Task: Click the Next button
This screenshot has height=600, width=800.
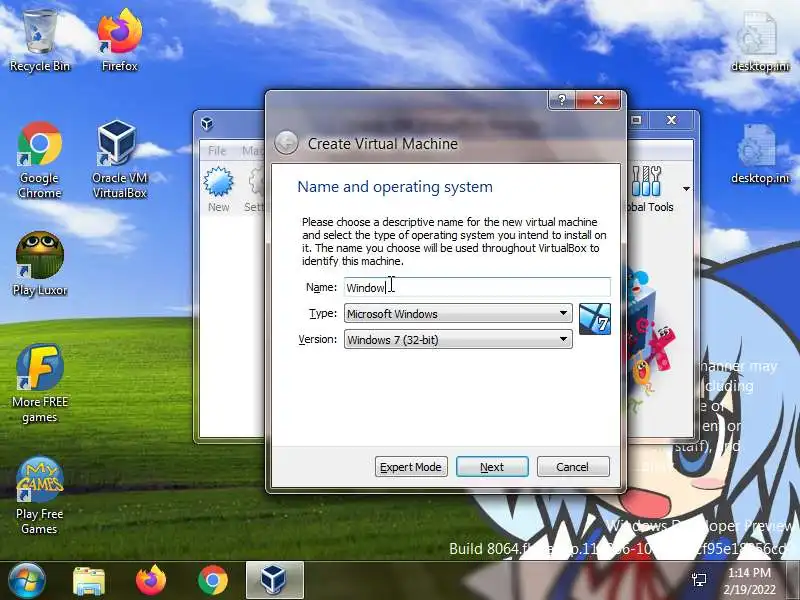Action: point(492,467)
